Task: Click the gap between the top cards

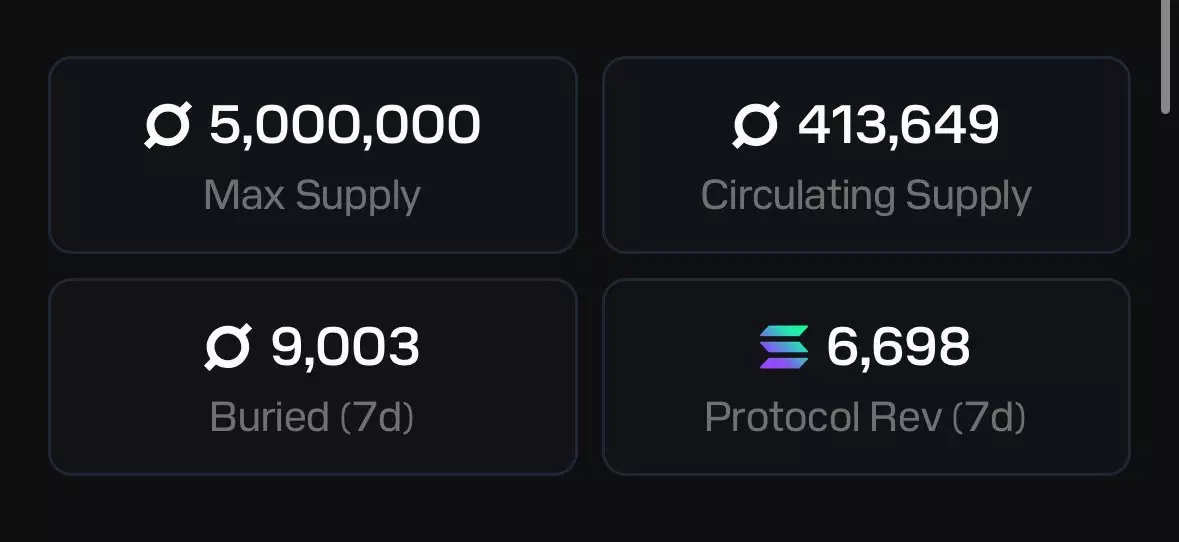Action: (590, 155)
